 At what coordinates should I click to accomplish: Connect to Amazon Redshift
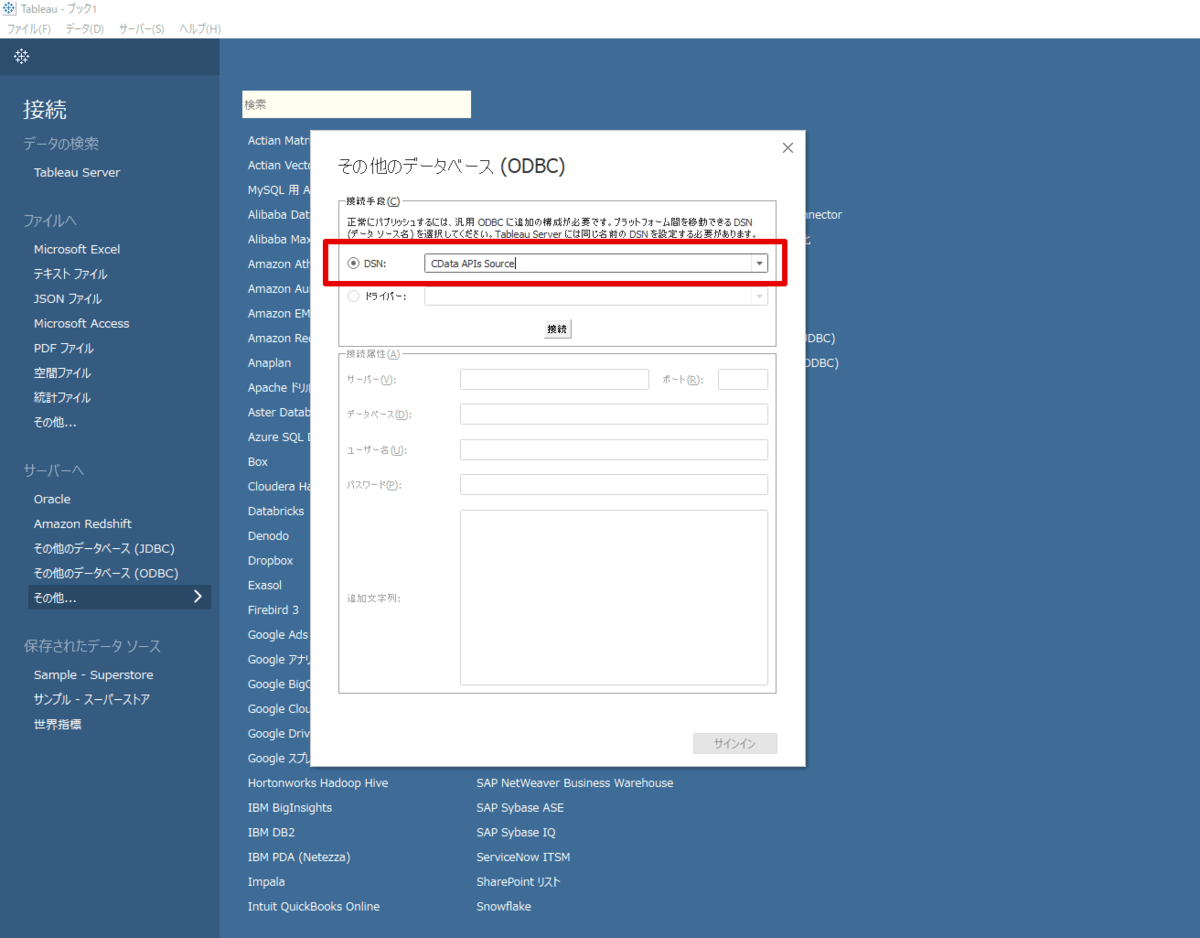[x=83, y=524]
